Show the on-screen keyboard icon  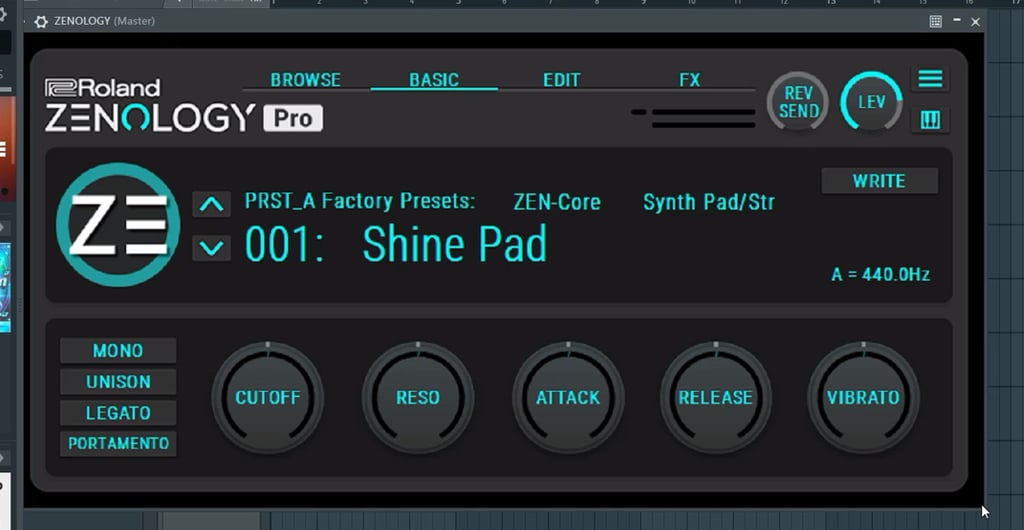tap(930, 120)
